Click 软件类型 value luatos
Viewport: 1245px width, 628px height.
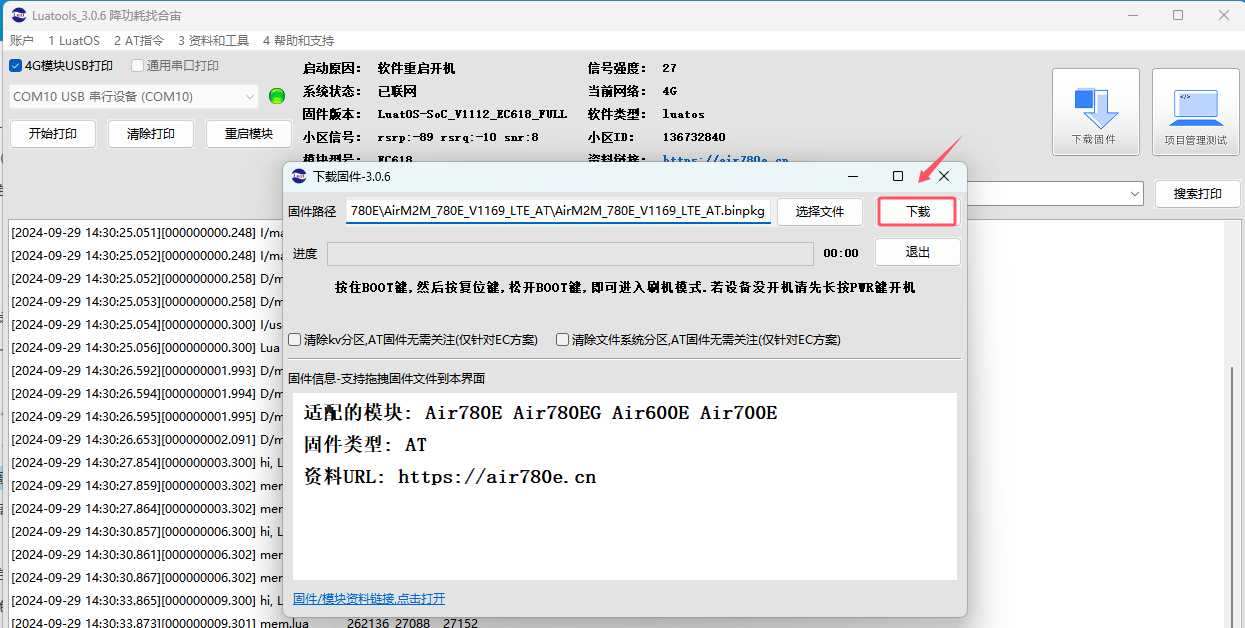[683, 114]
